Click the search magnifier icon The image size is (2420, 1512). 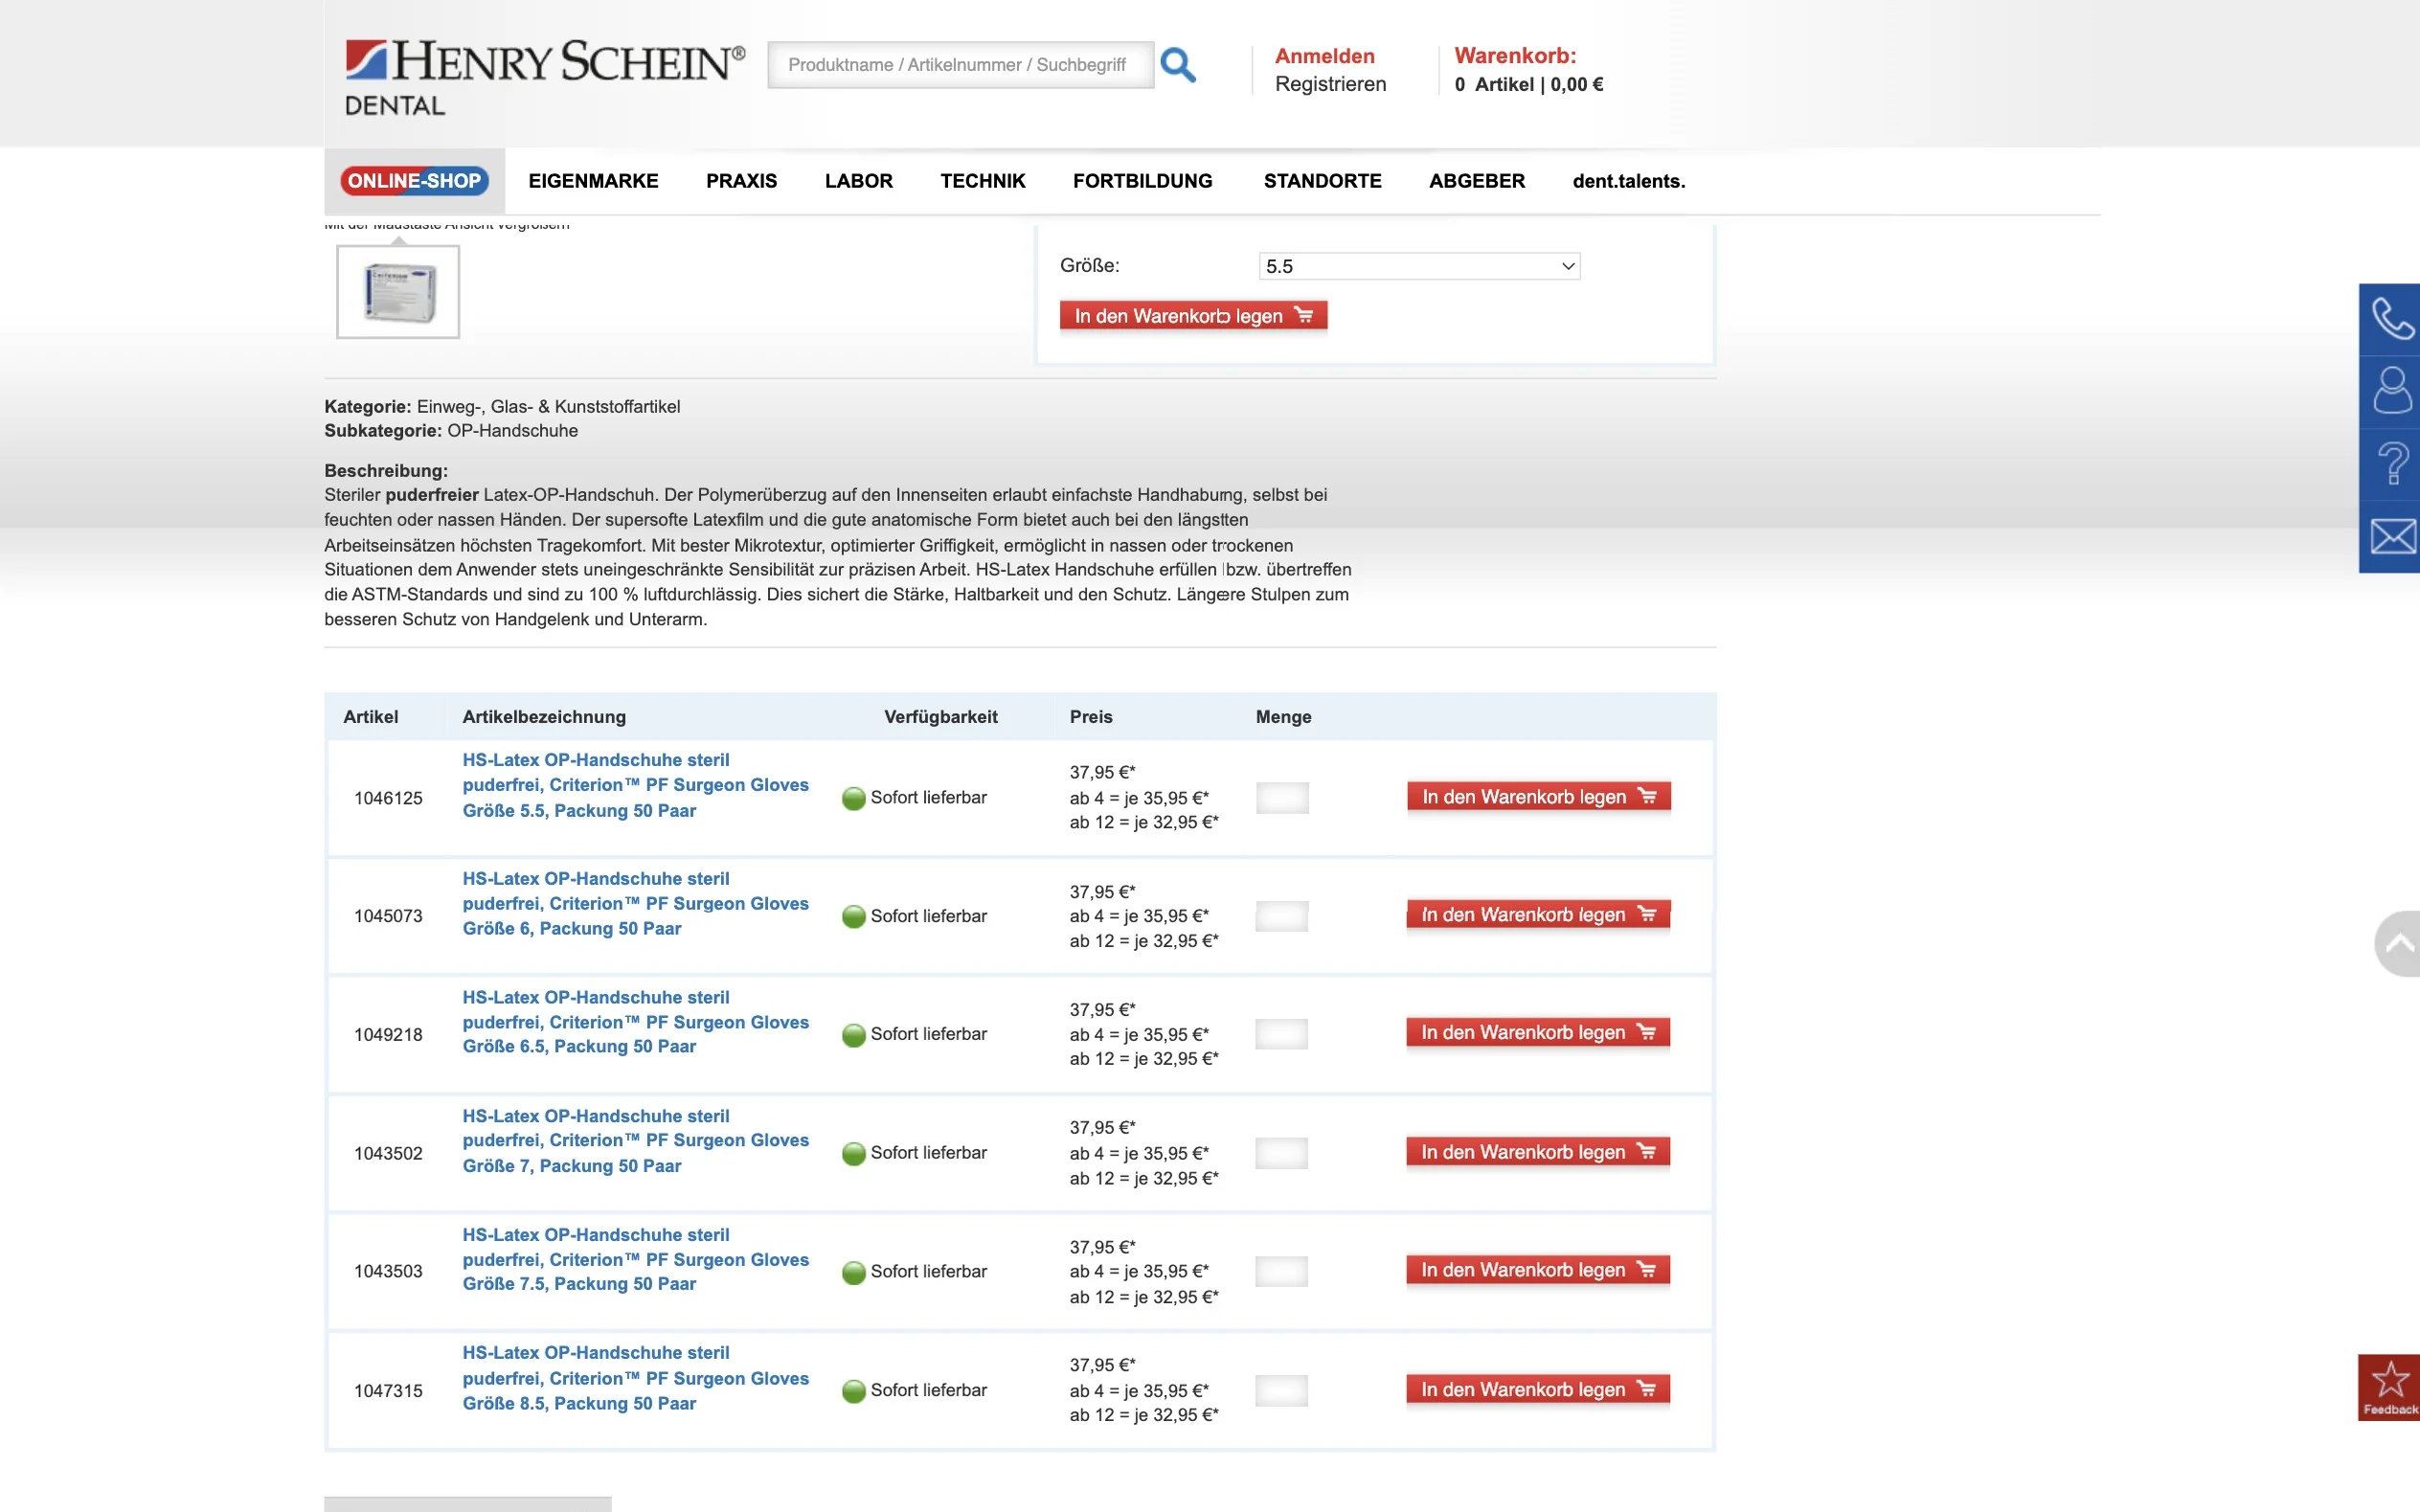point(1177,65)
